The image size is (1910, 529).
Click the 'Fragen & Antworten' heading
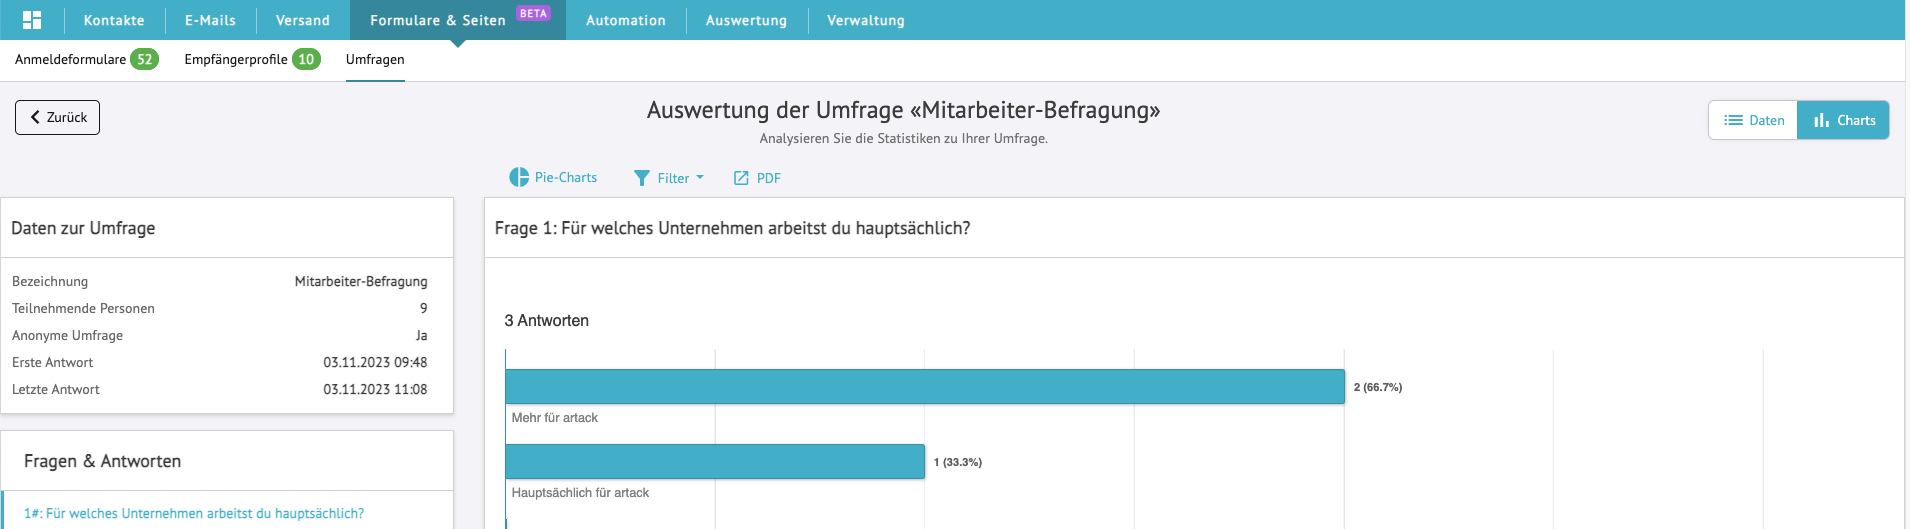[x=102, y=461]
